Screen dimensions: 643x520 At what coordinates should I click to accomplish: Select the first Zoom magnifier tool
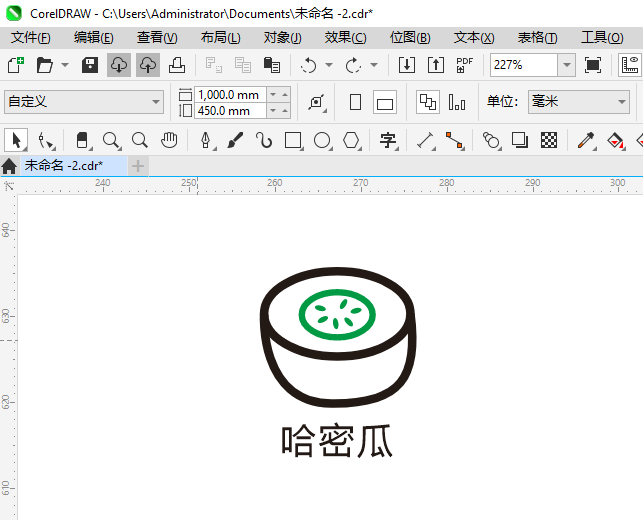111,140
